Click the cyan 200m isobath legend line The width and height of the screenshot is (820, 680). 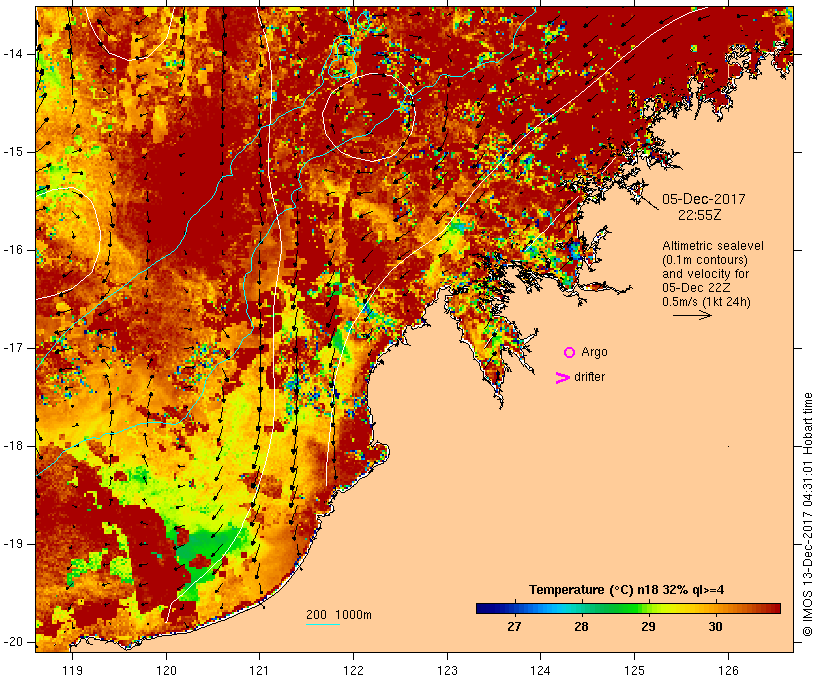pos(323,624)
